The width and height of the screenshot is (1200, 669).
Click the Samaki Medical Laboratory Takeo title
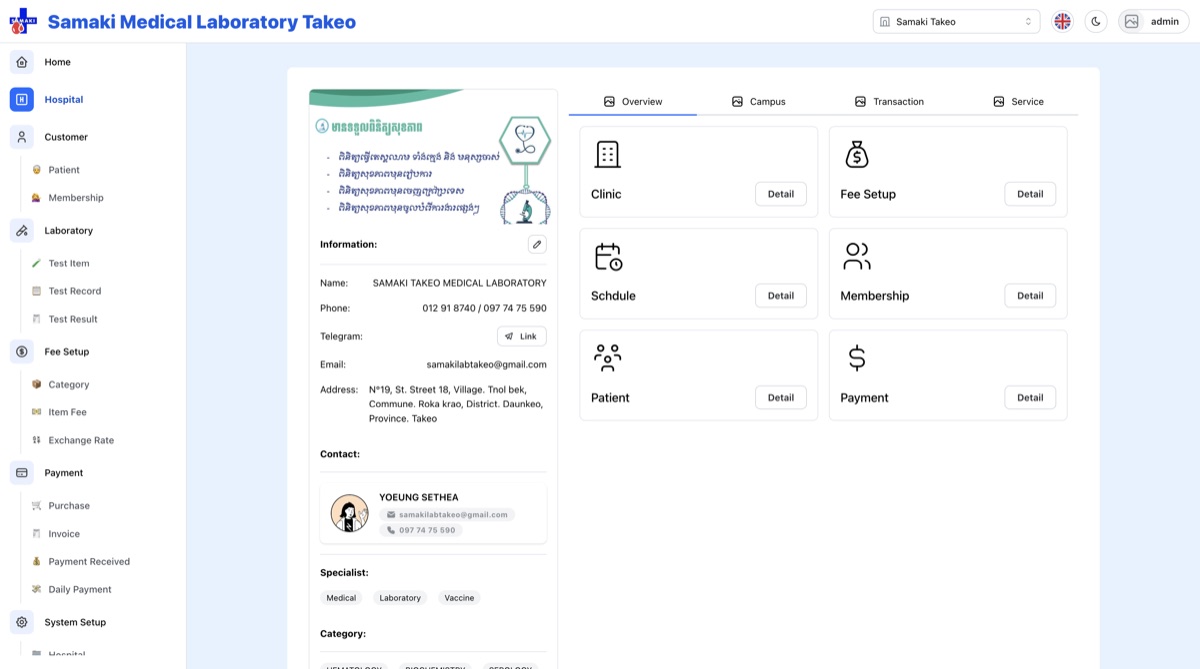[202, 22]
